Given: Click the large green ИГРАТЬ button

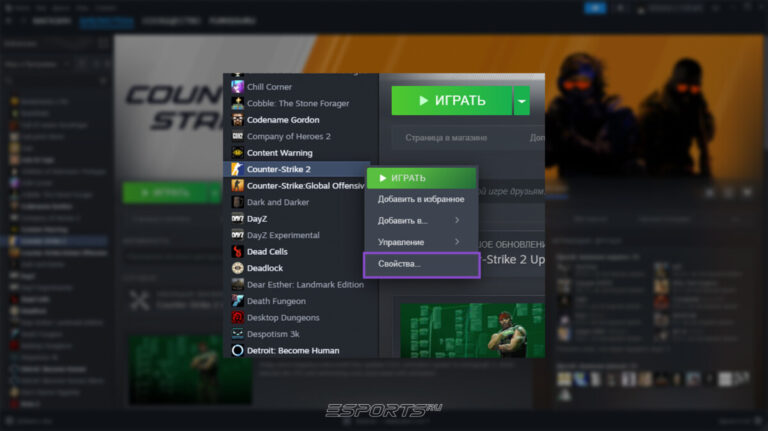Looking at the screenshot, I should (x=452, y=100).
